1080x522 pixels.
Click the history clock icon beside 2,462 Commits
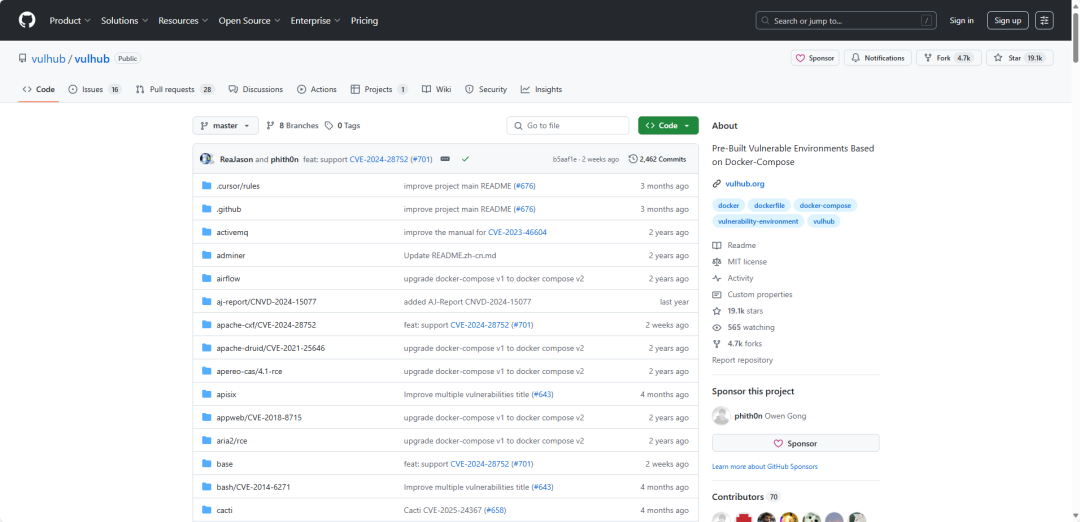coord(633,159)
